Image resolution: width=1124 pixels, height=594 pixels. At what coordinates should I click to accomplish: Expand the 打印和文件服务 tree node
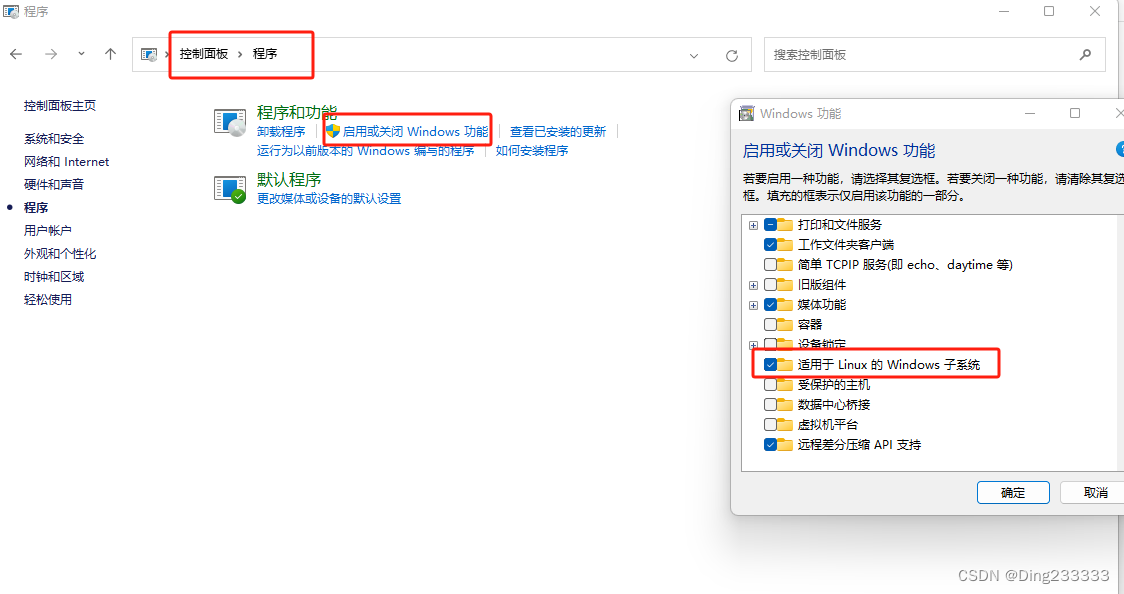[753, 225]
